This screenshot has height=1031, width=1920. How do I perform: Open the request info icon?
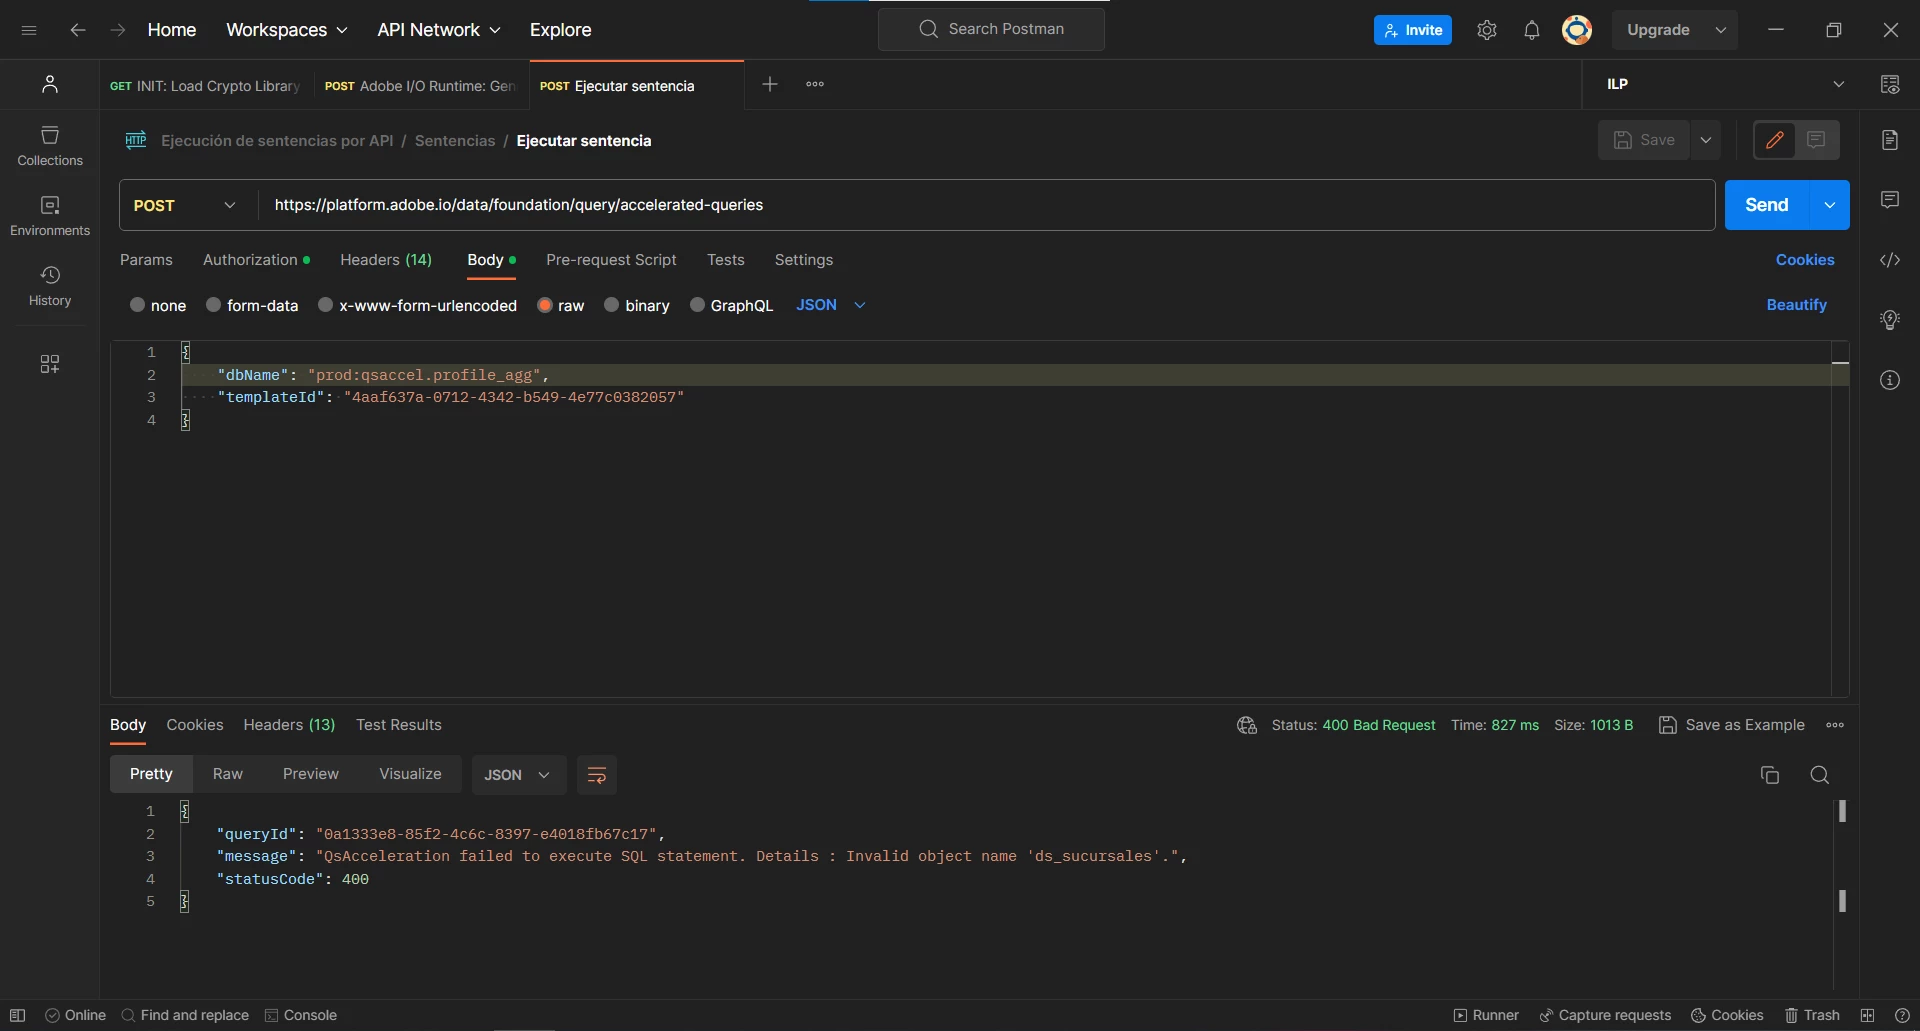[1890, 380]
